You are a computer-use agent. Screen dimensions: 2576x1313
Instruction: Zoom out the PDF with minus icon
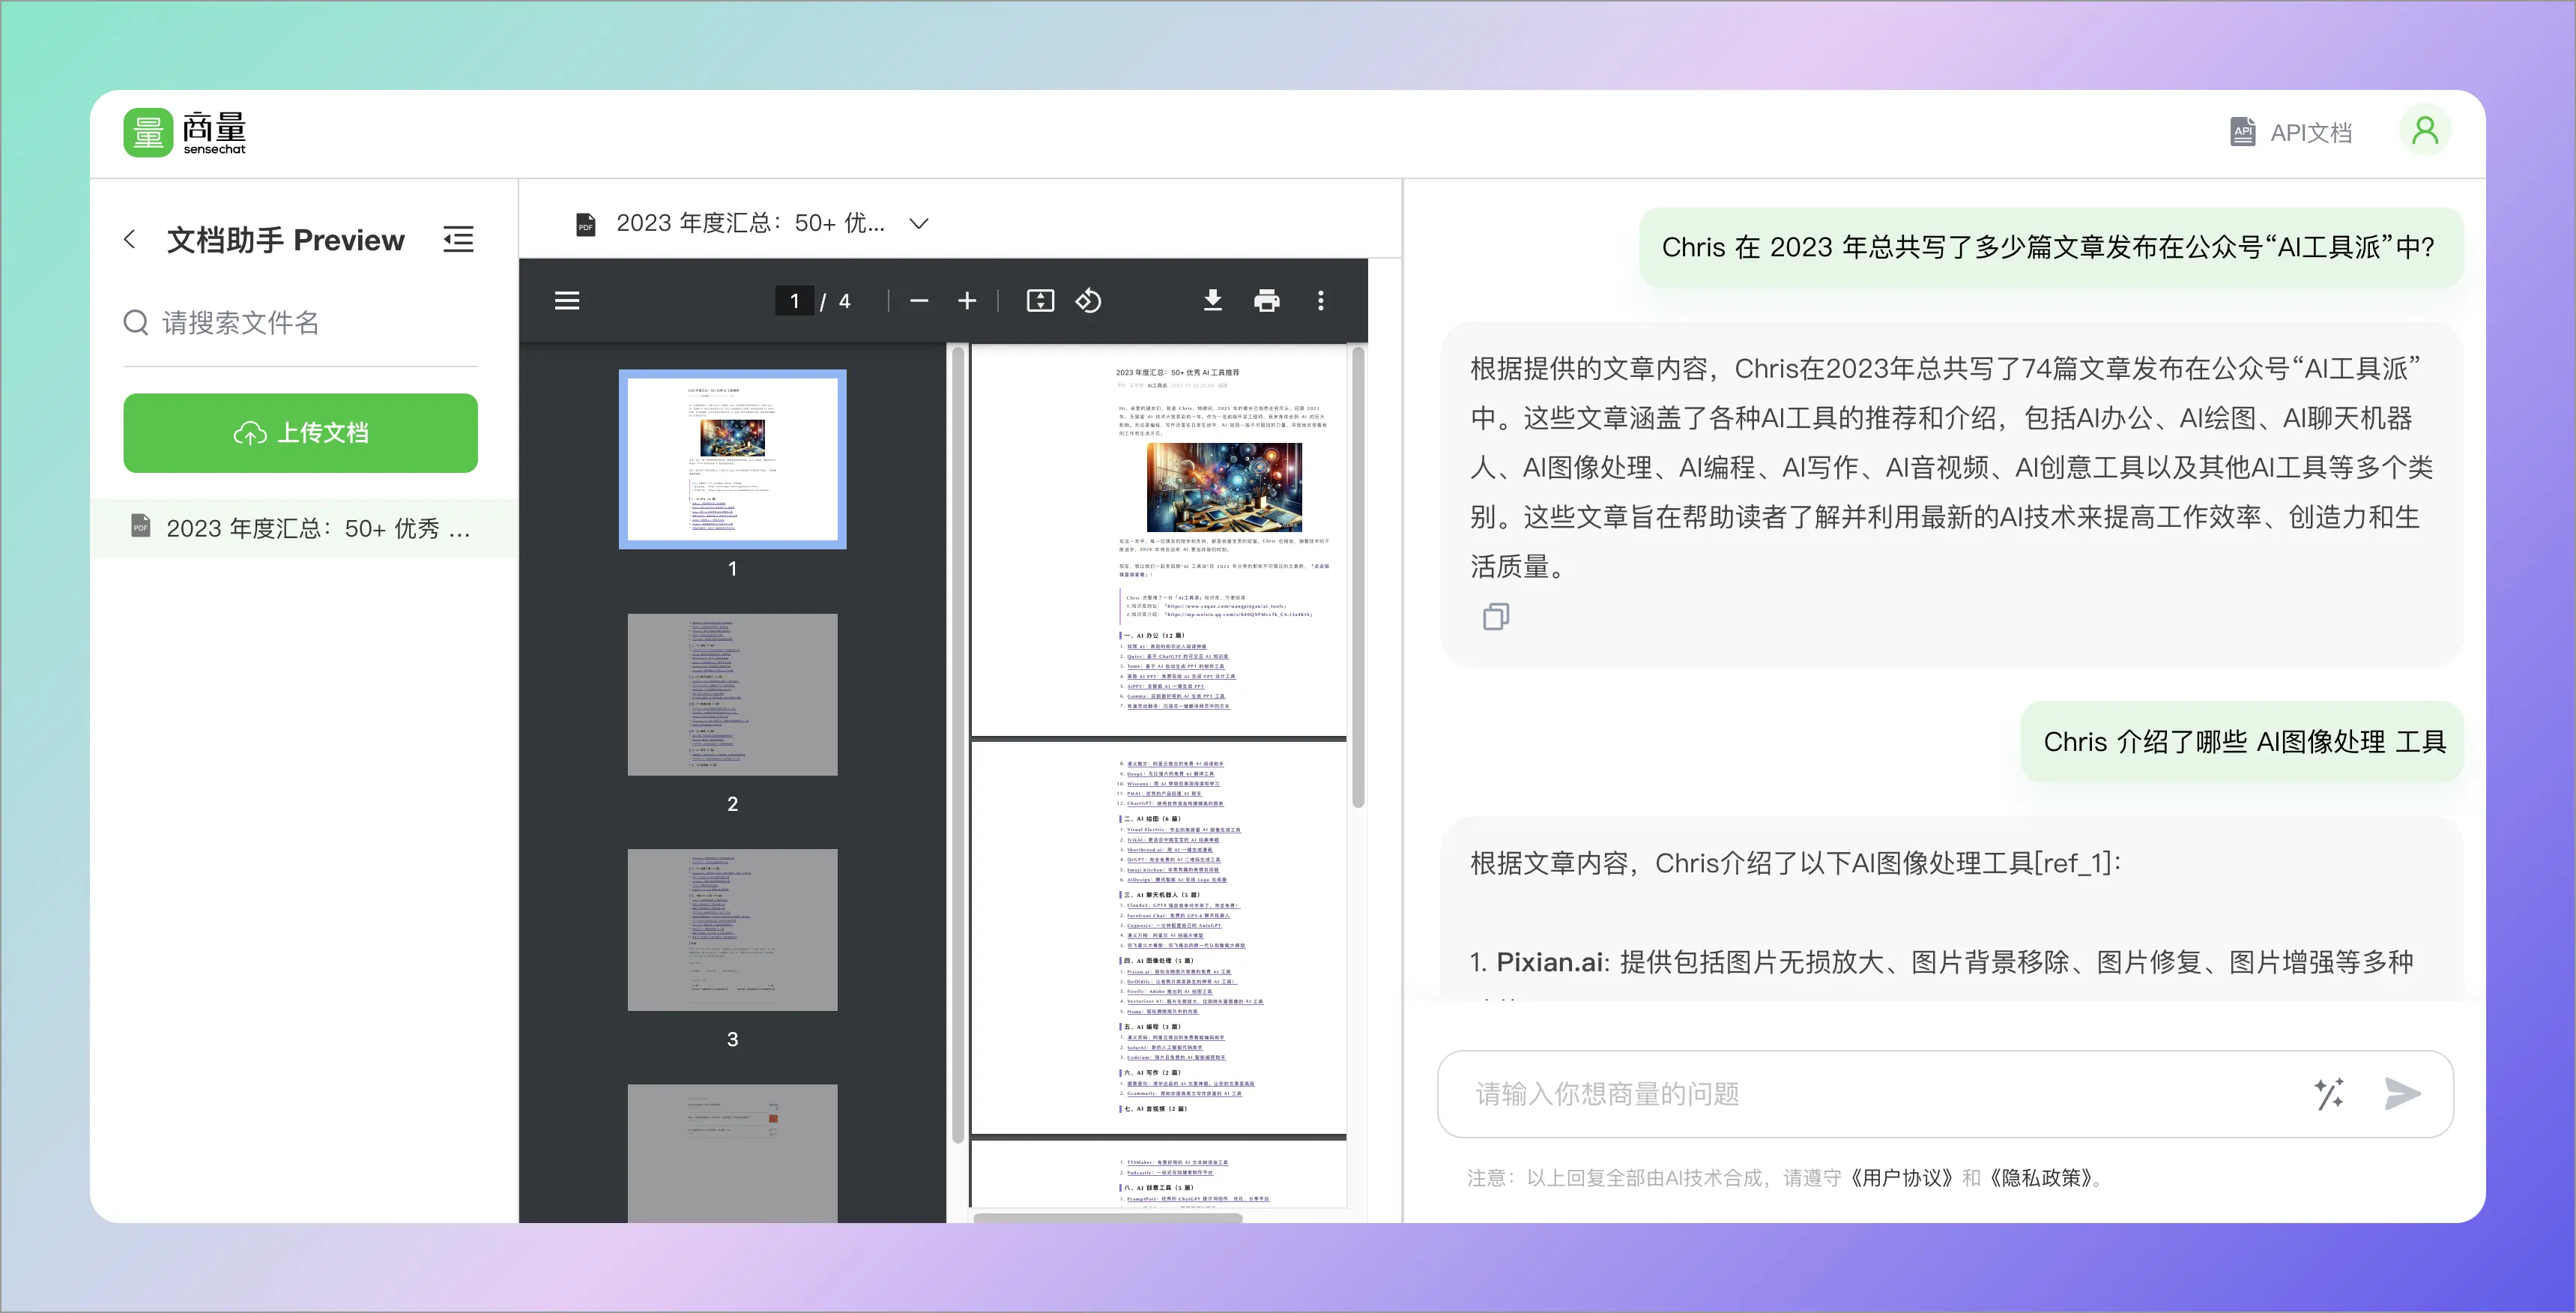pyautogui.click(x=919, y=300)
